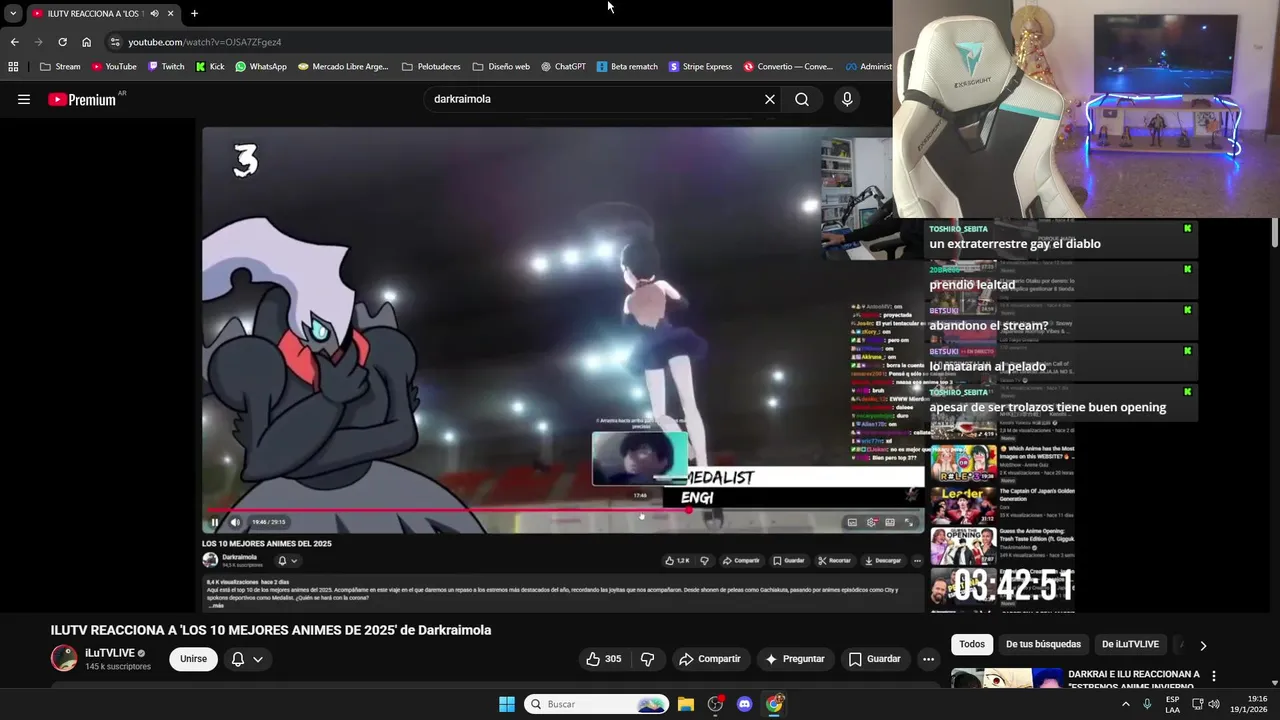This screenshot has width=1280, height=720.
Task: Mute the embedded video player volume
Action: coord(235,522)
